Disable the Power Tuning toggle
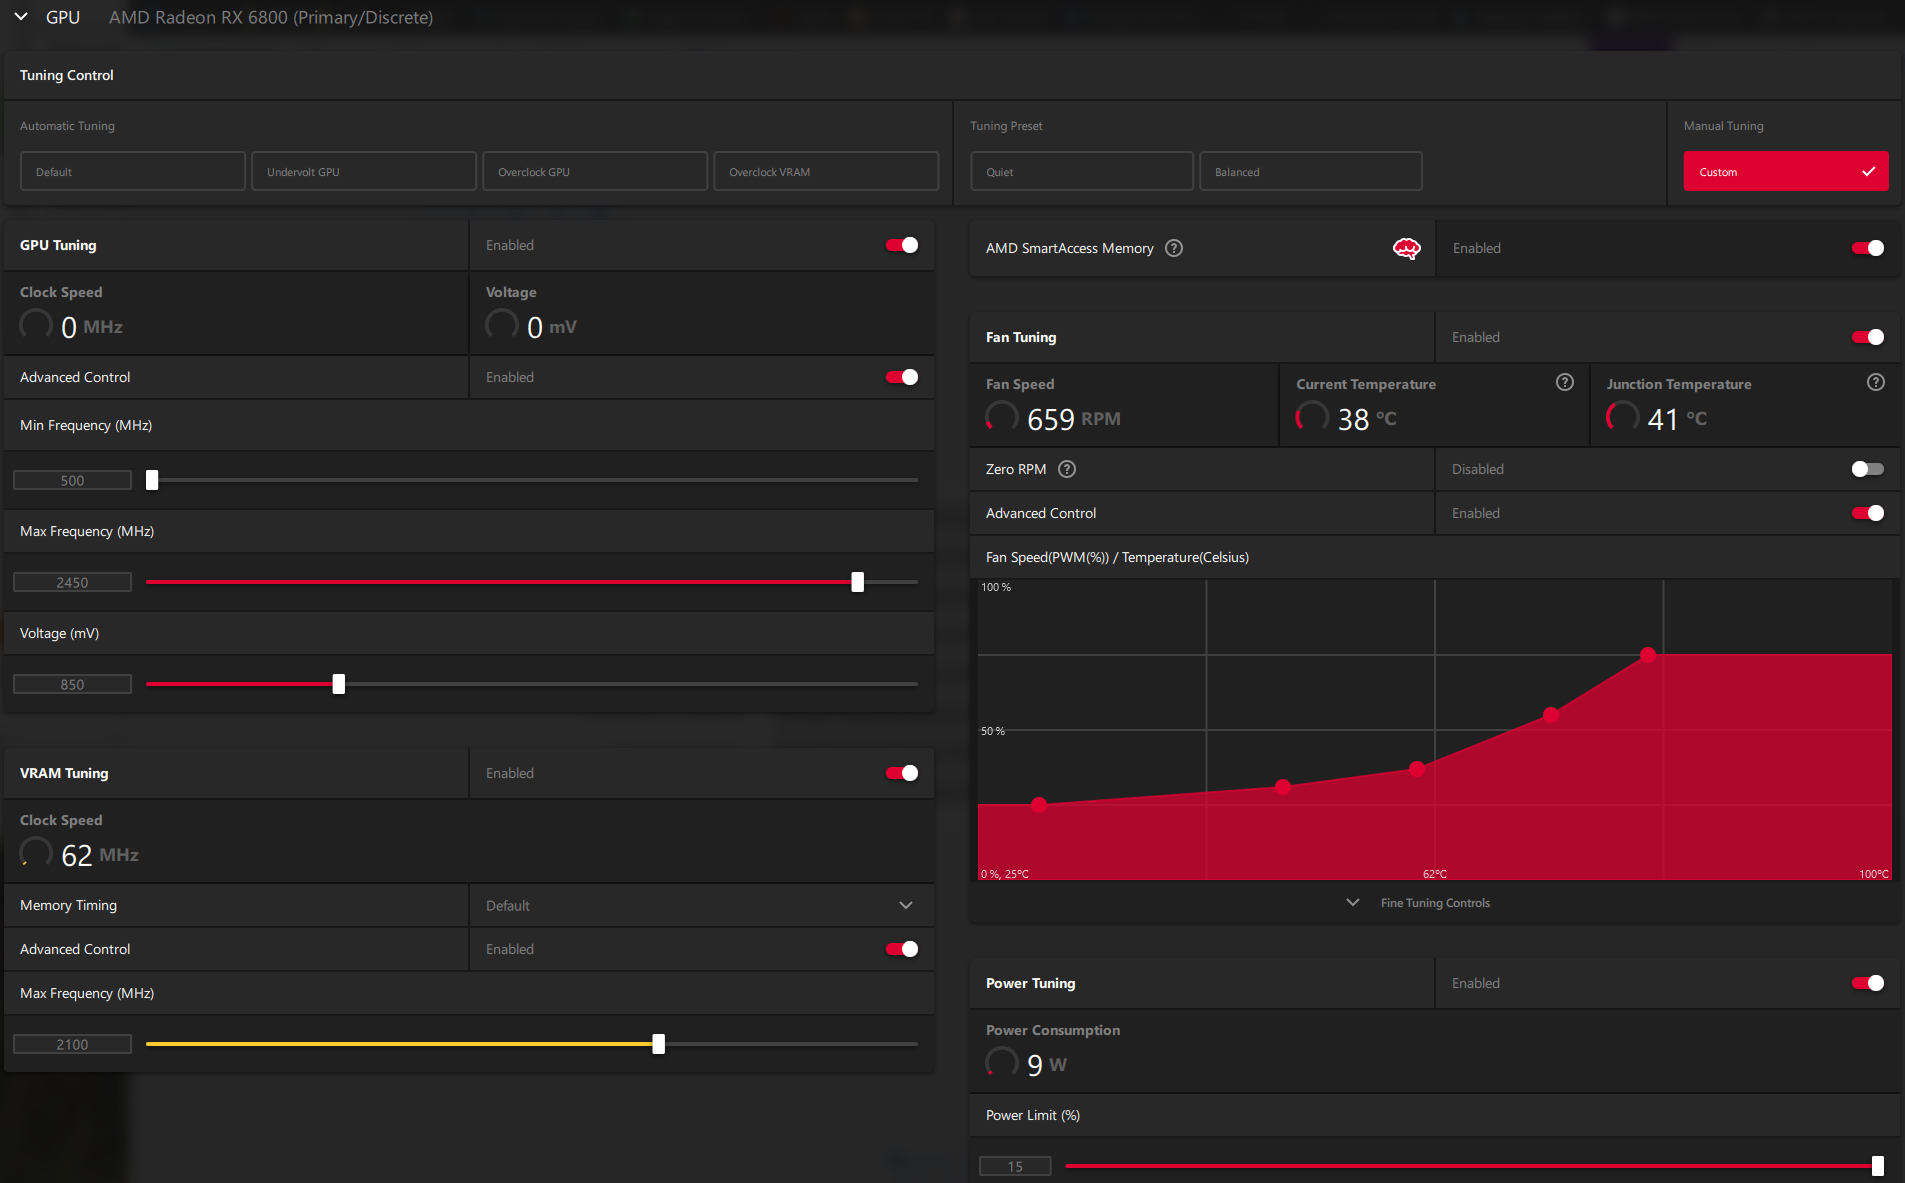 coord(1867,983)
